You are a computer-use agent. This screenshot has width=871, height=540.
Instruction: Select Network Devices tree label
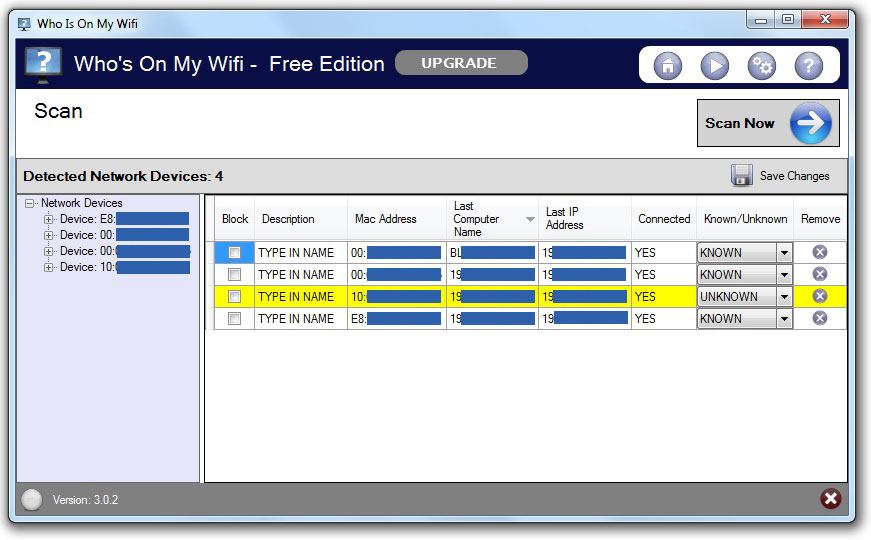(81, 203)
